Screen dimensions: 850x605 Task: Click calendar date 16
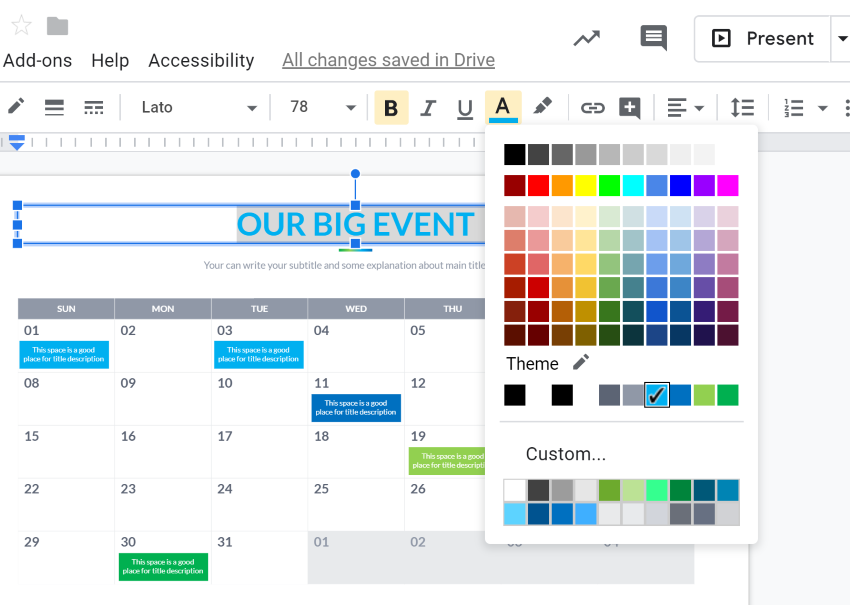pyautogui.click(x=128, y=436)
